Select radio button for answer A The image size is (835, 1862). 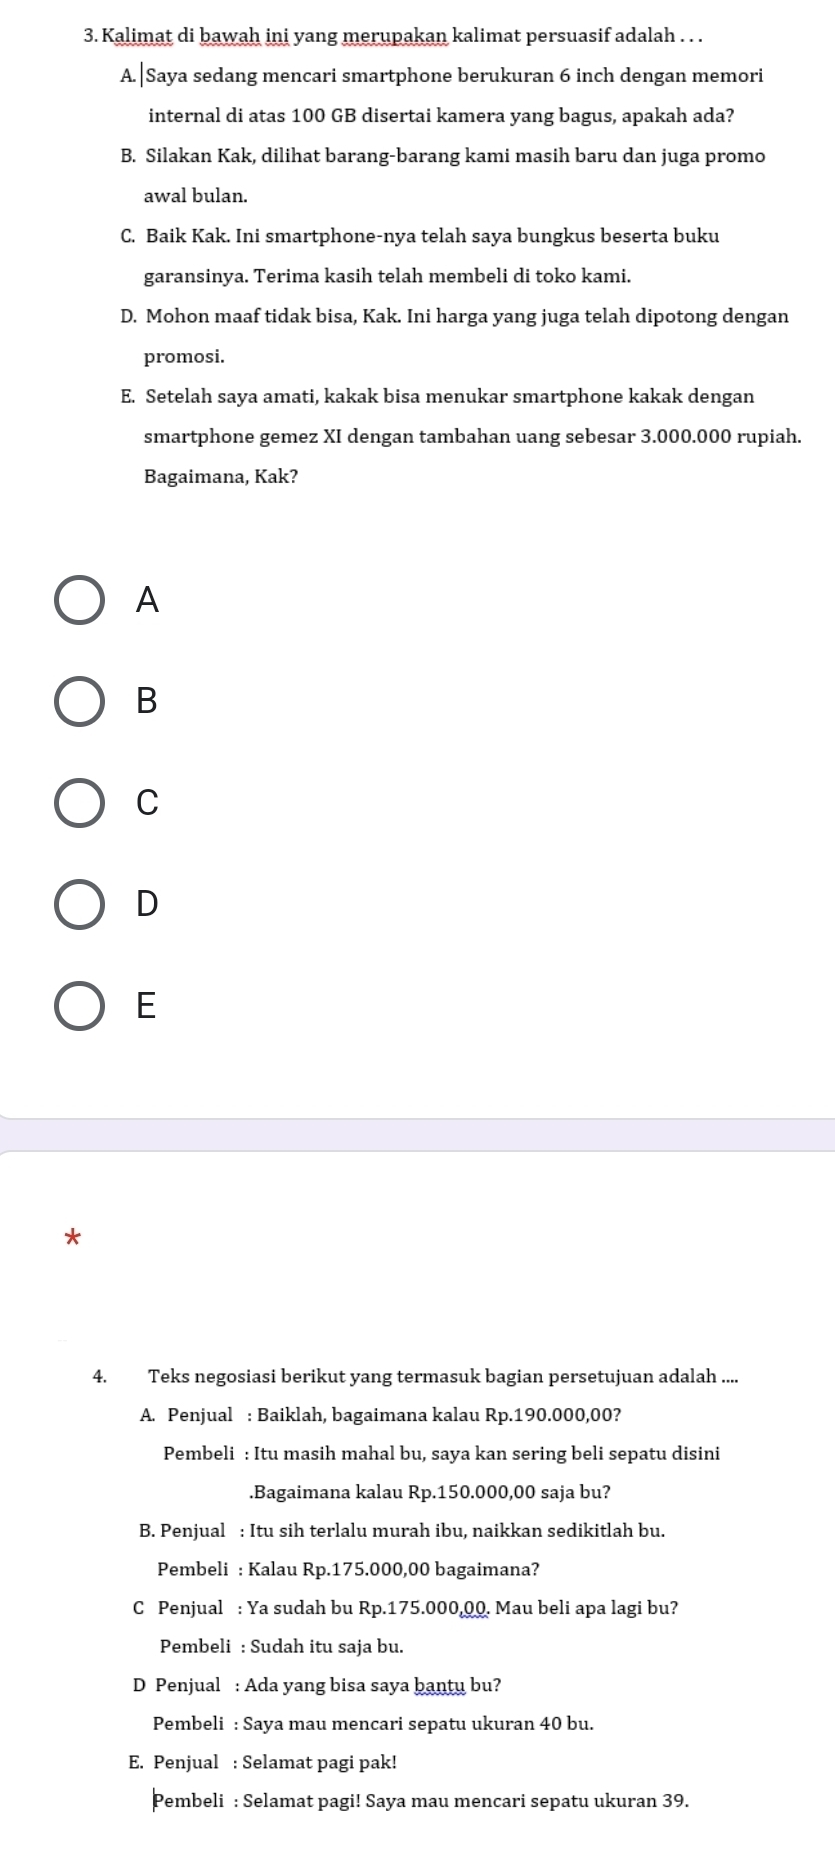(x=79, y=600)
